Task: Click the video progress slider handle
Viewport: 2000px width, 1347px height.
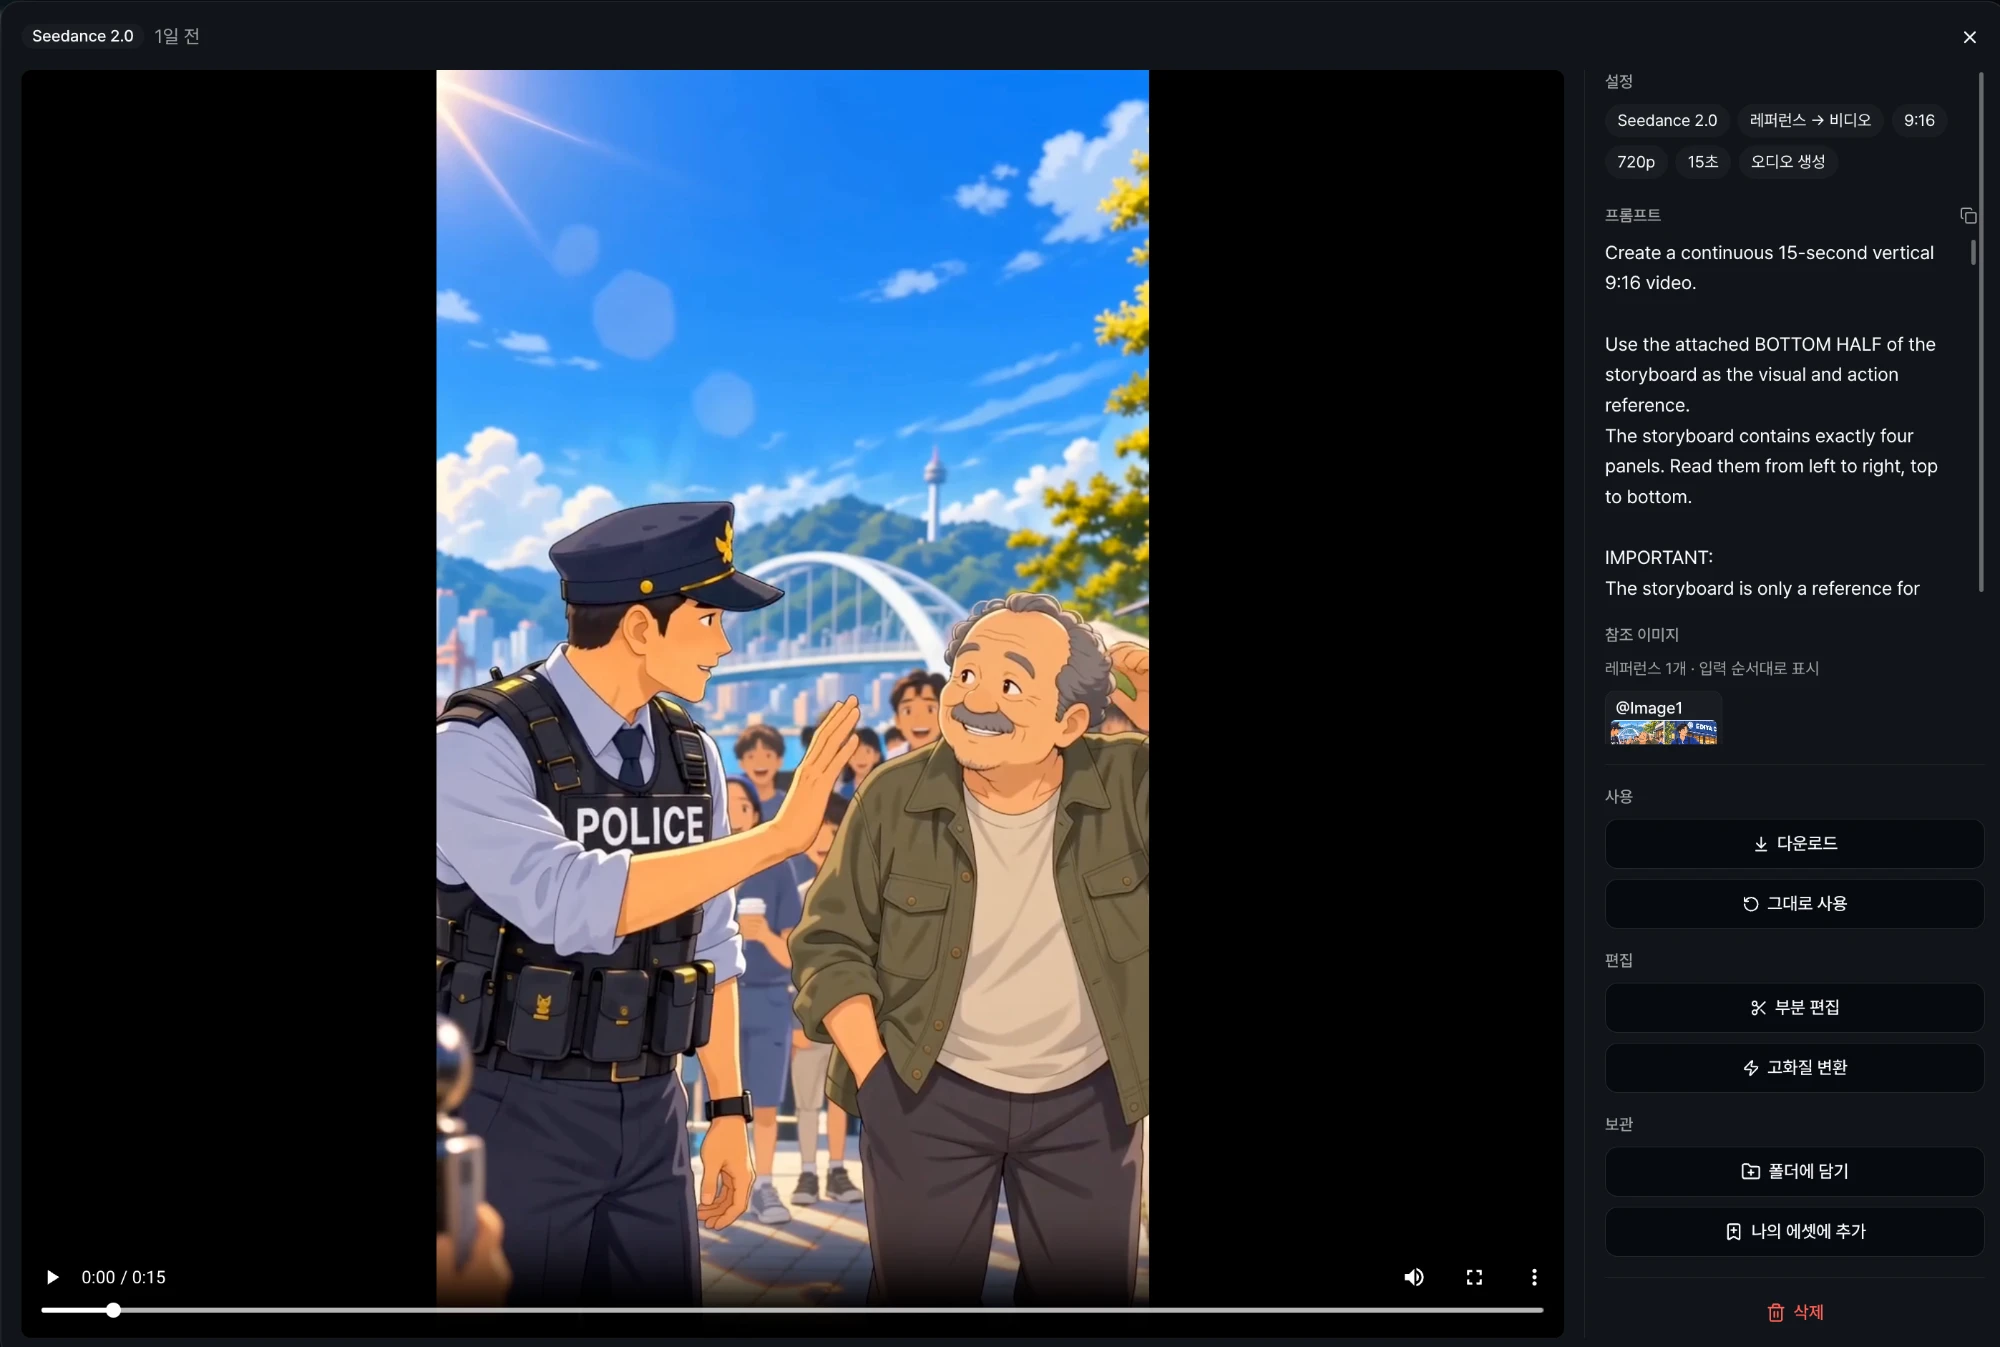Action: click(113, 1310)
